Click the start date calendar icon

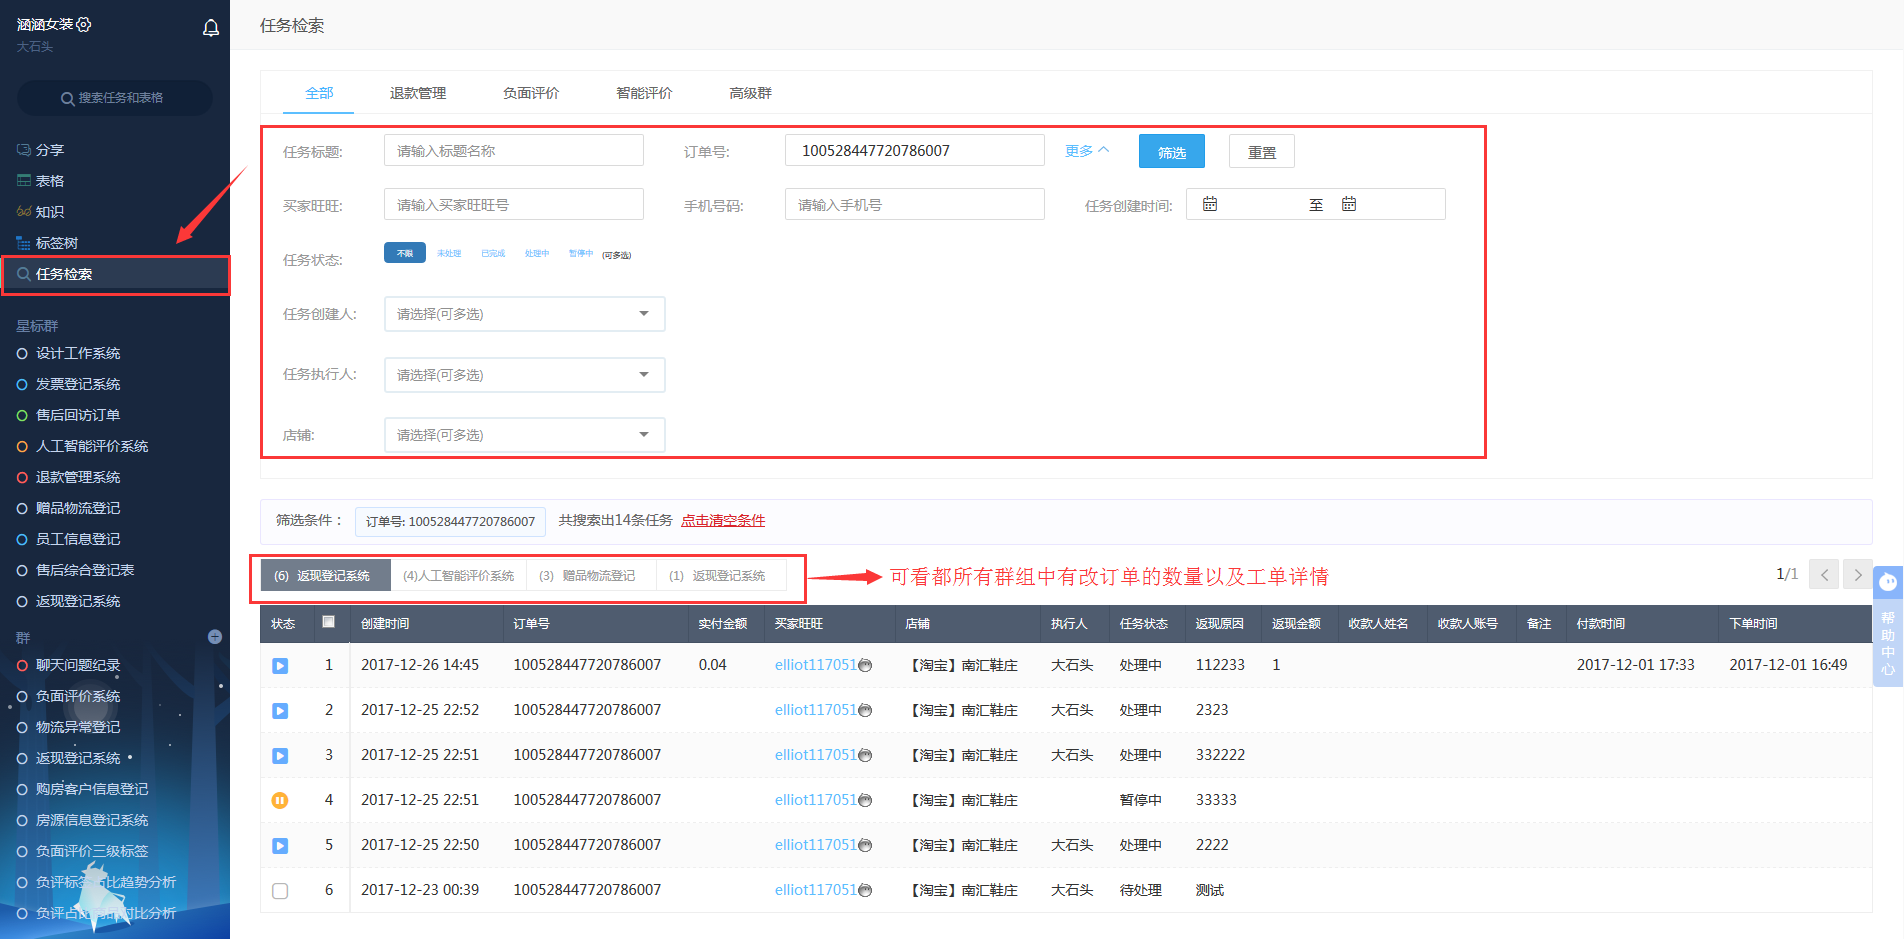(1210, 204)
